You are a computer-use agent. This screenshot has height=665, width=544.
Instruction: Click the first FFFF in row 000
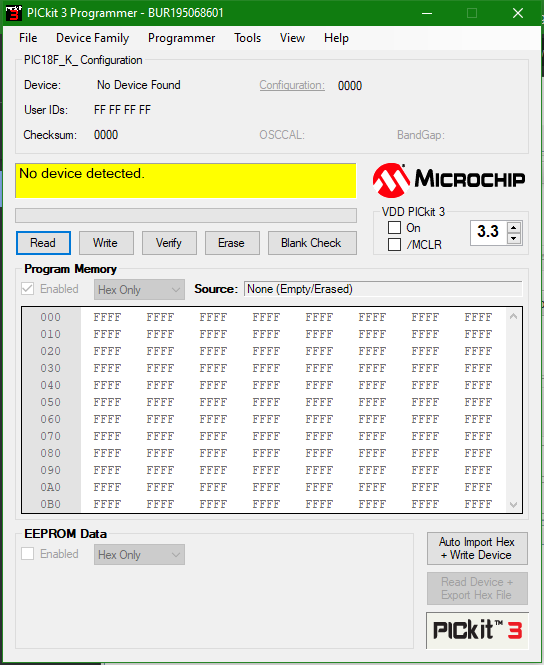point(107,317)
